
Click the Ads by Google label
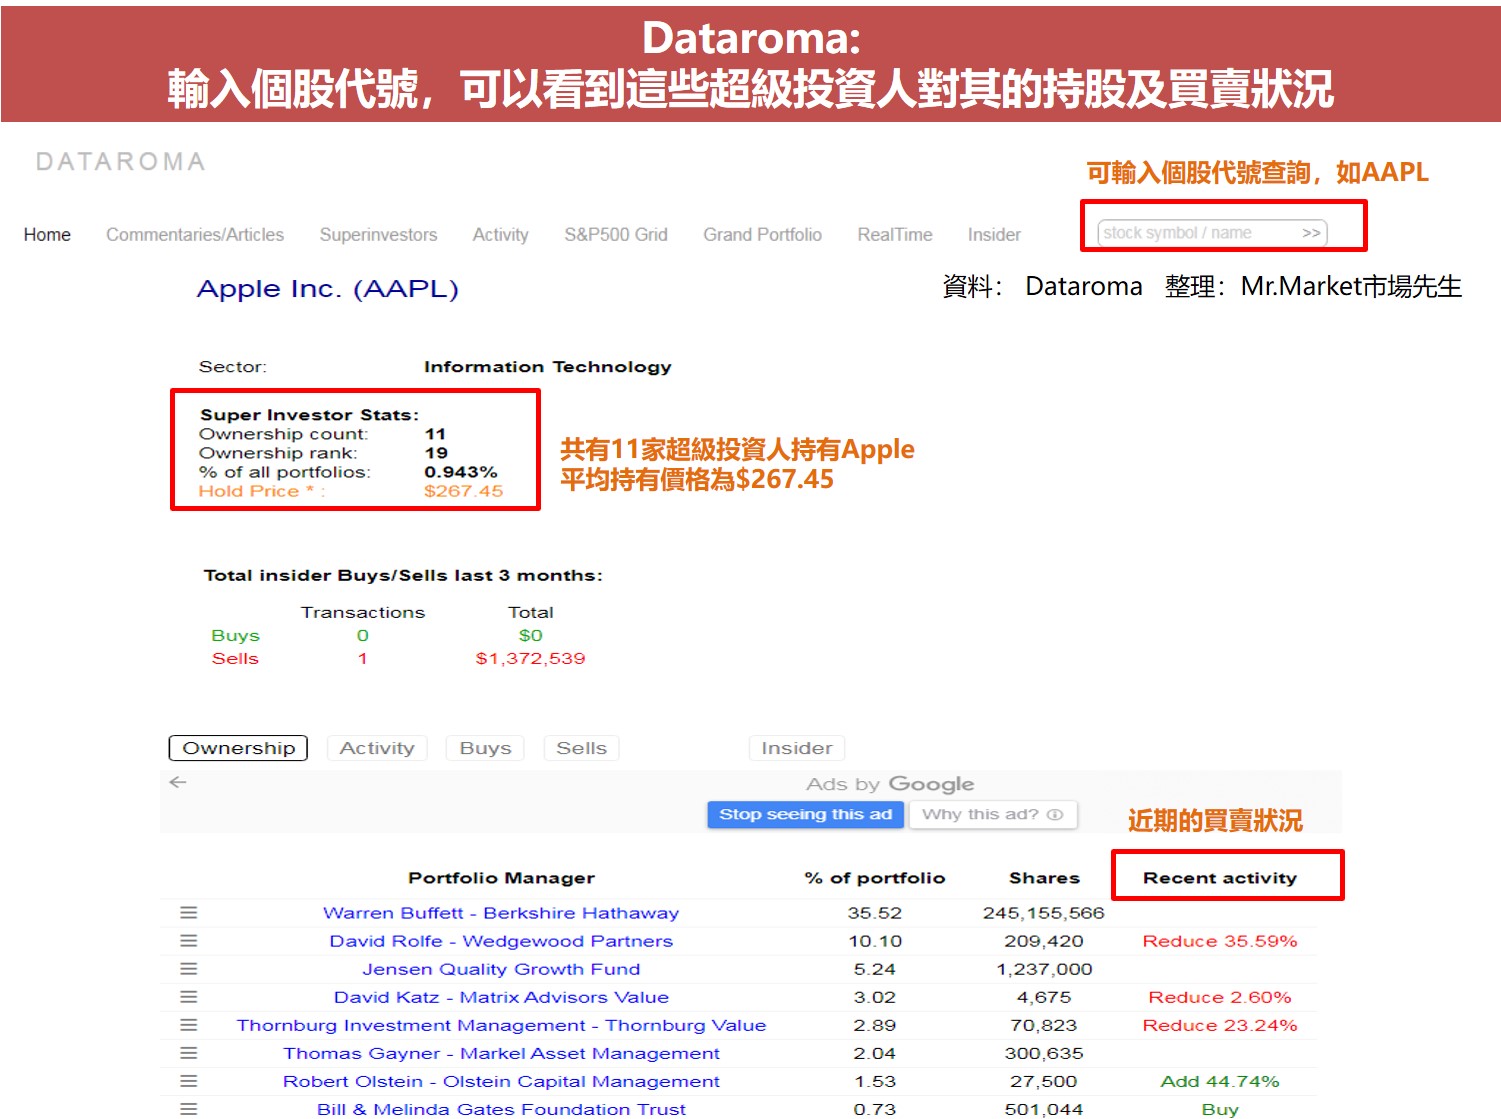pos(890,784)
